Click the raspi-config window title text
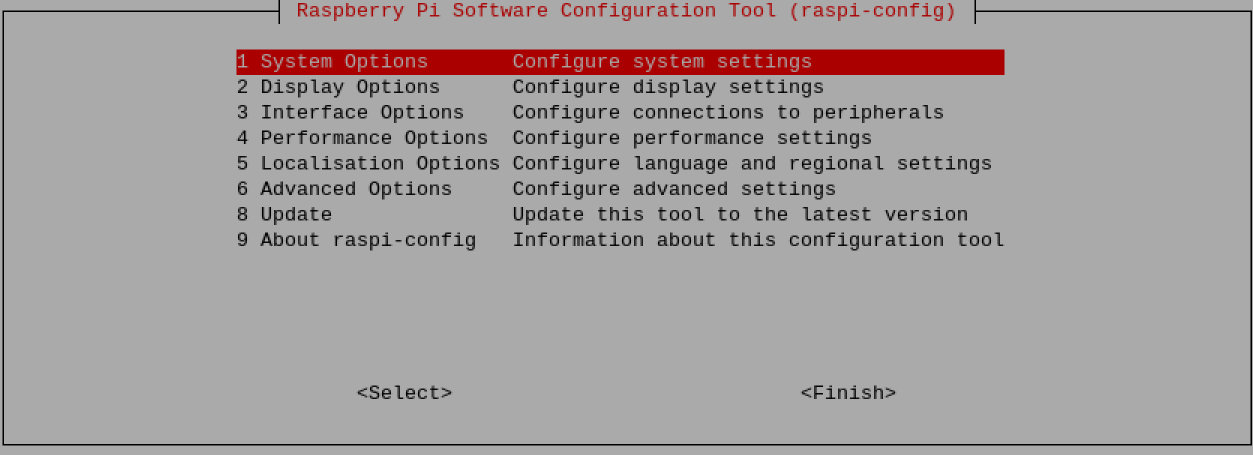 [x=626, y=11]
